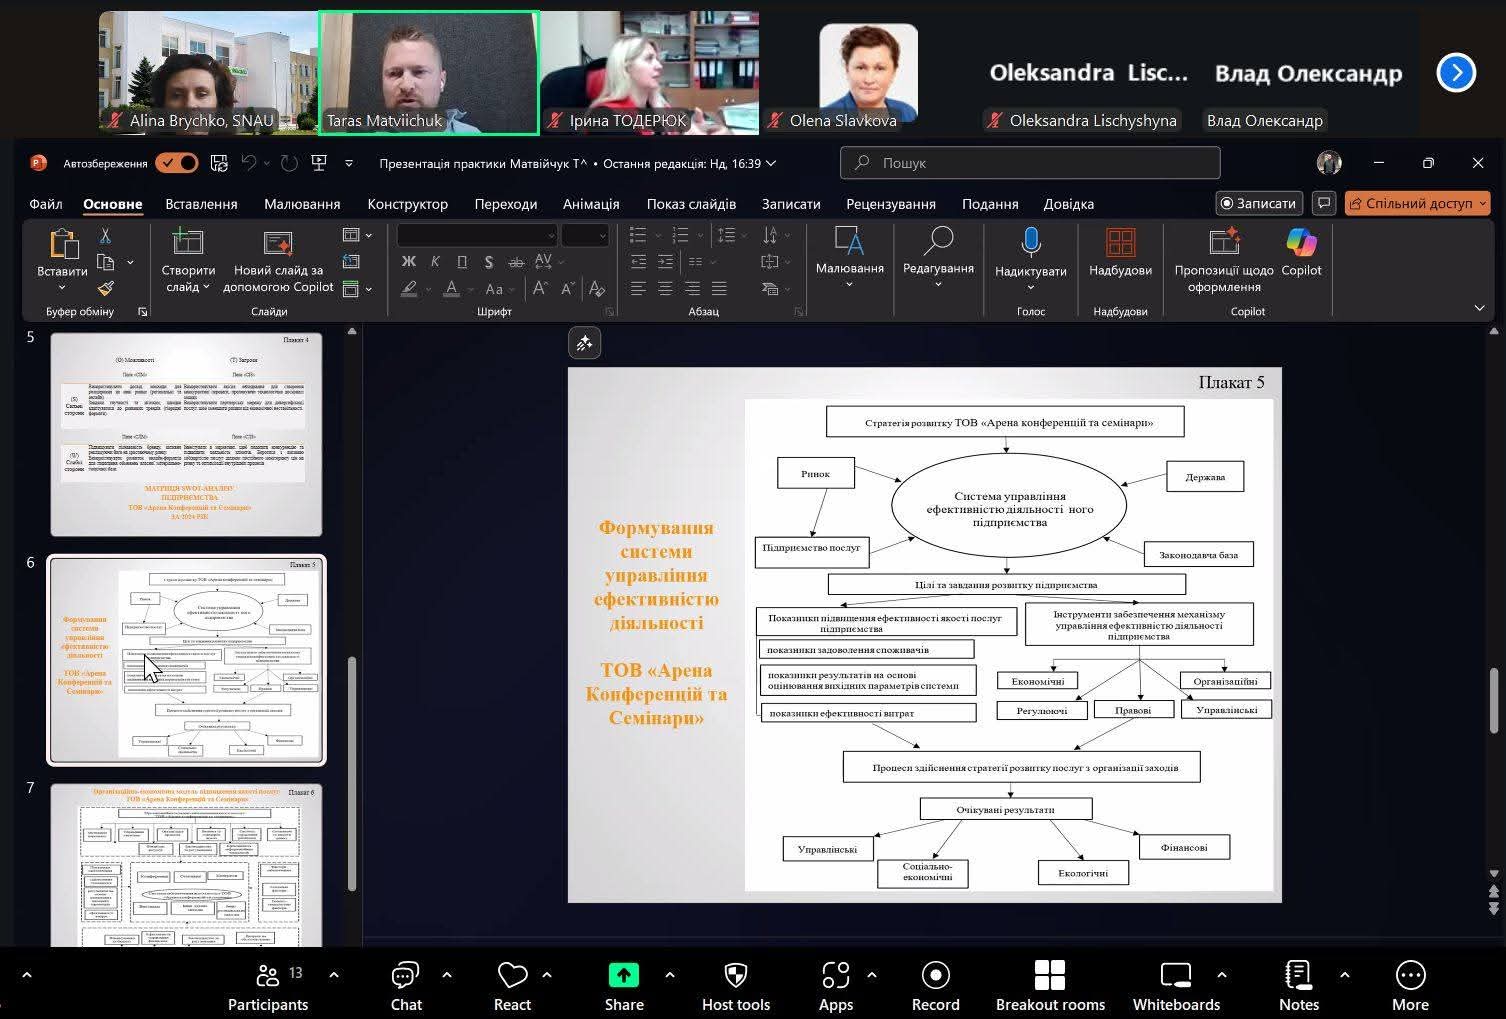Expand the Створити слайд dropdown
The height and width of the screenshot is (1019, 1506).
(188, 287)
